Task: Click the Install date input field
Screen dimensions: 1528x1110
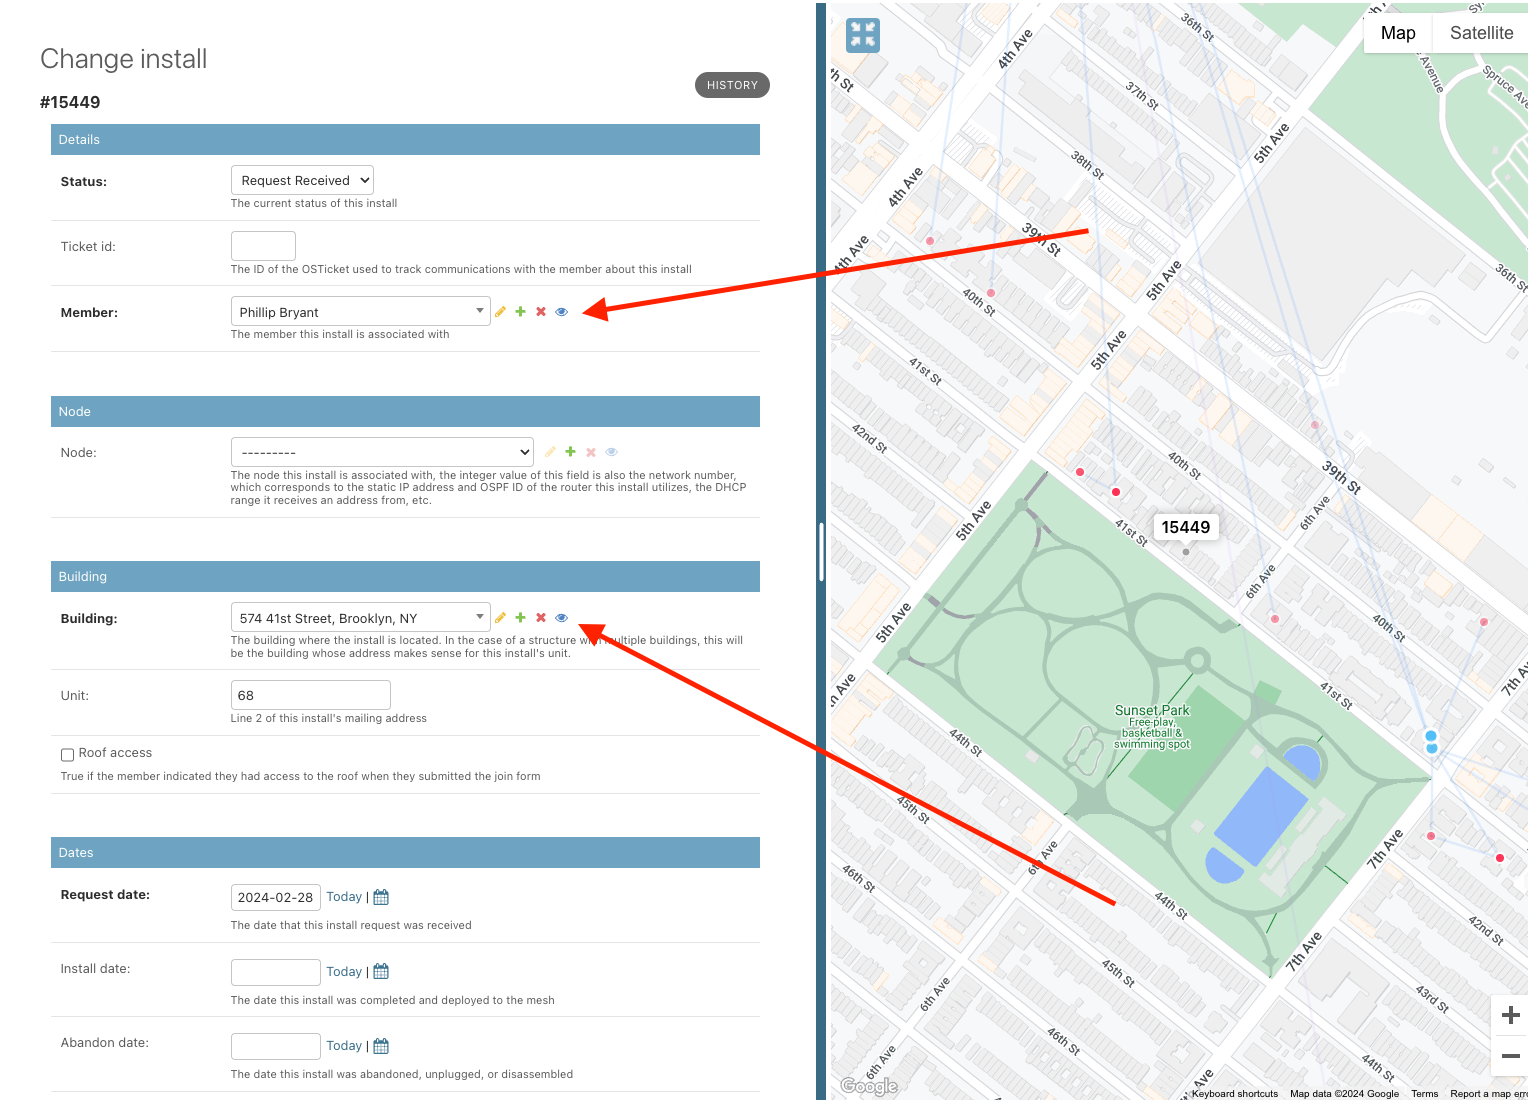Action: pos(275,972)
